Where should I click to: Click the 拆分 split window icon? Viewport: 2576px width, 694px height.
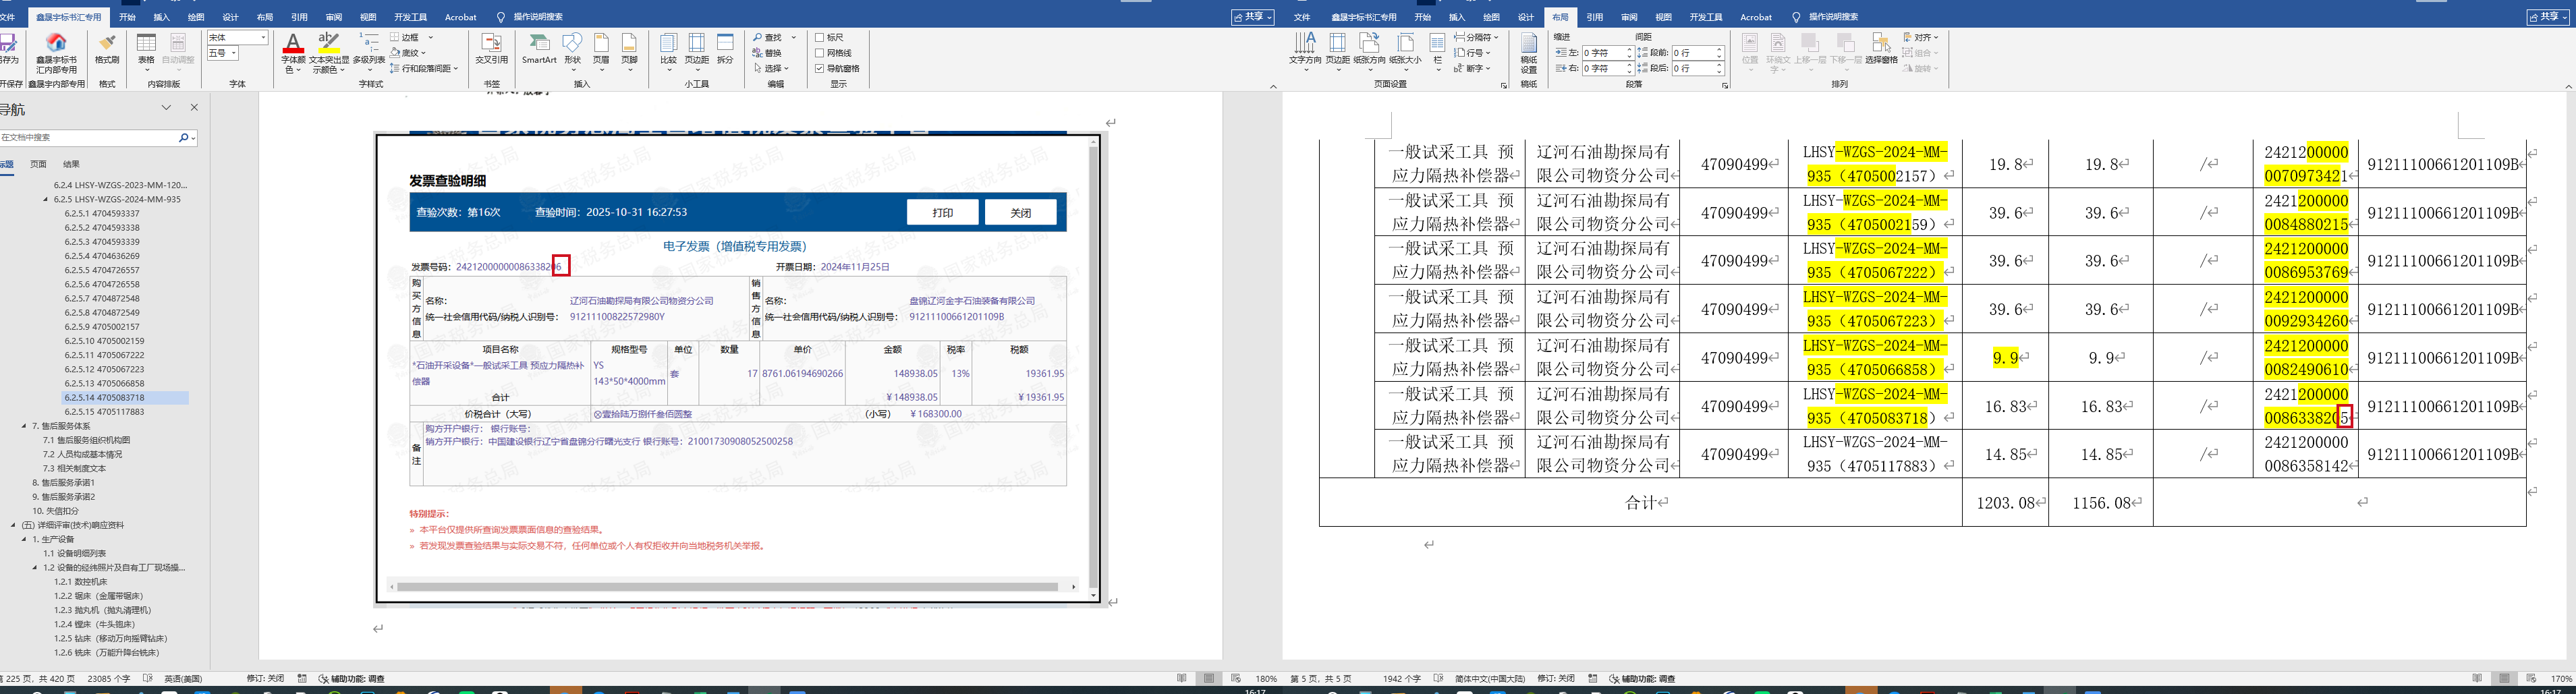coord(725,47)
